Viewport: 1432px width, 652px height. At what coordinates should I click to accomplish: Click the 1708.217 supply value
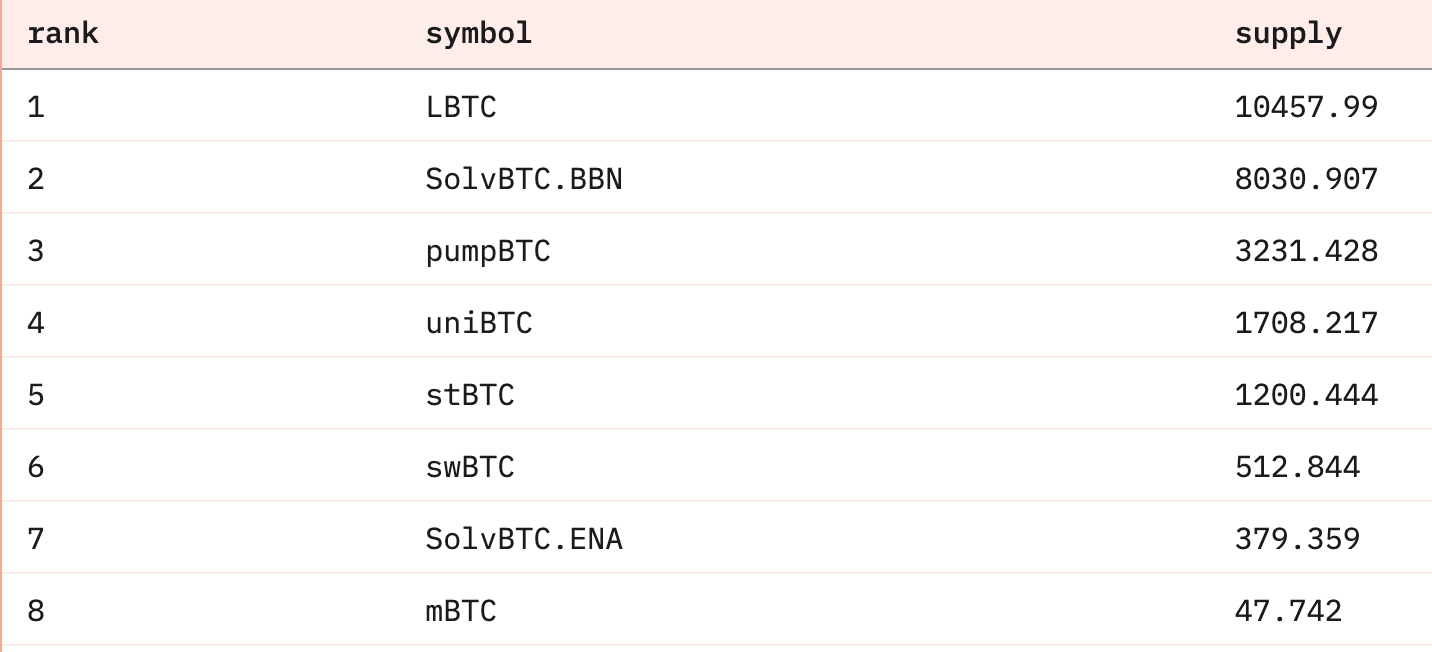point(1306,323)
